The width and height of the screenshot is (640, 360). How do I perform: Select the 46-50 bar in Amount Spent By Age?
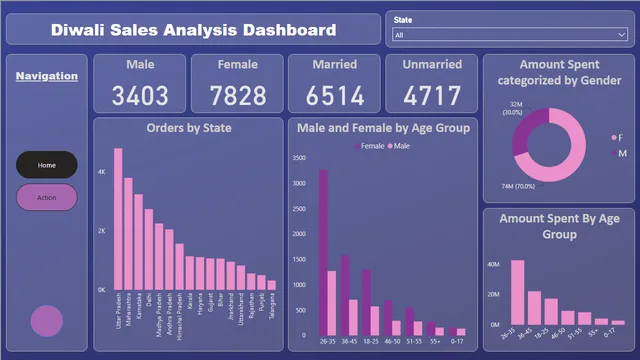(568, 318)
